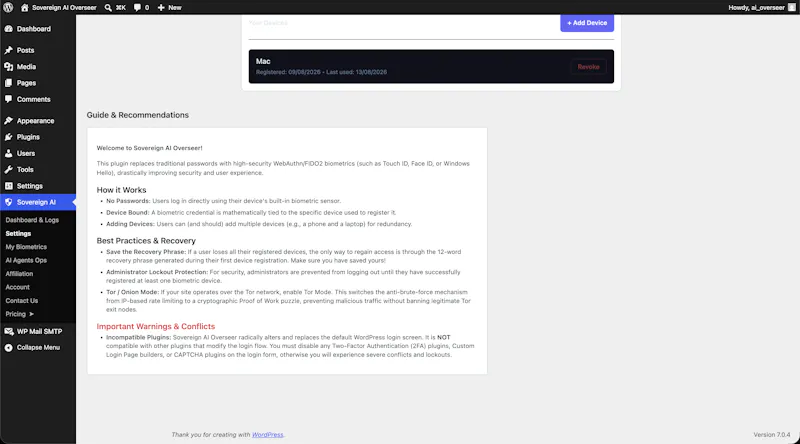Click Important Warnings & Conflicts heading
Screen dimensions: 800x444
coord(156,326)
